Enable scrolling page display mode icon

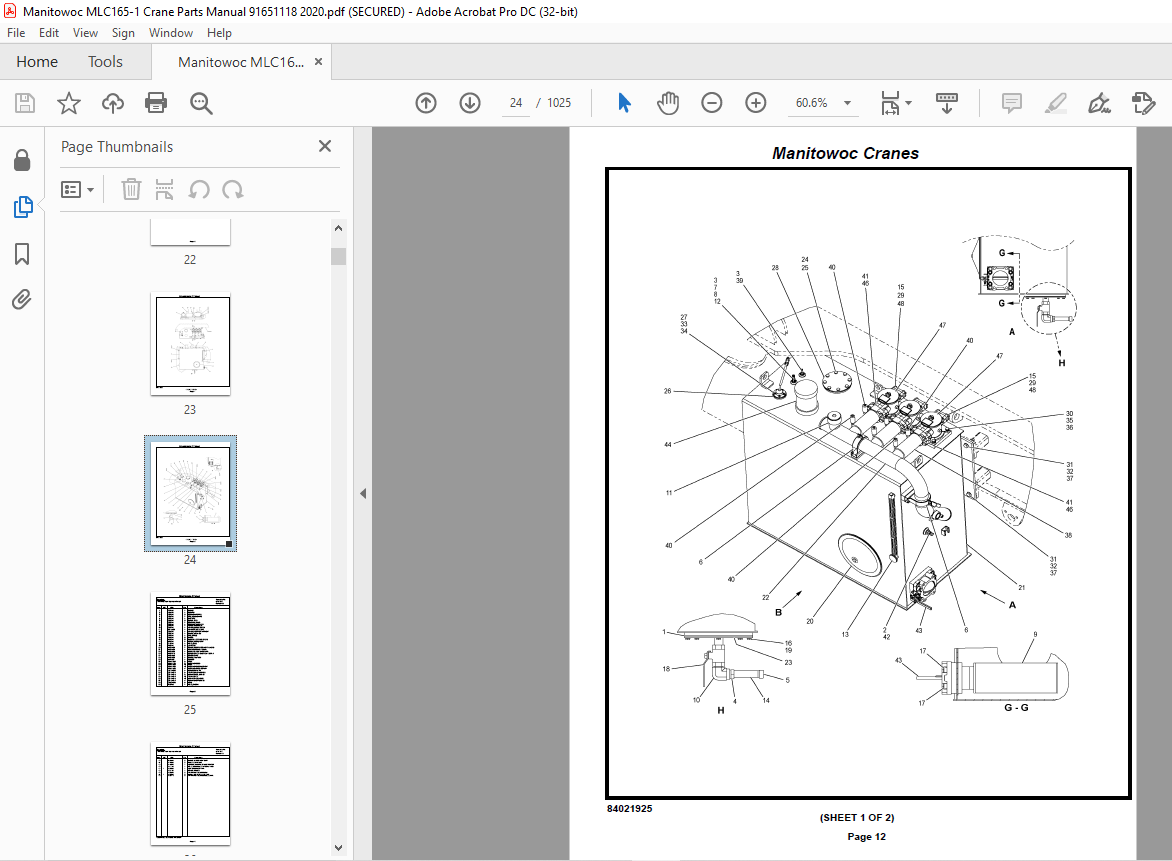coord(947,103)
